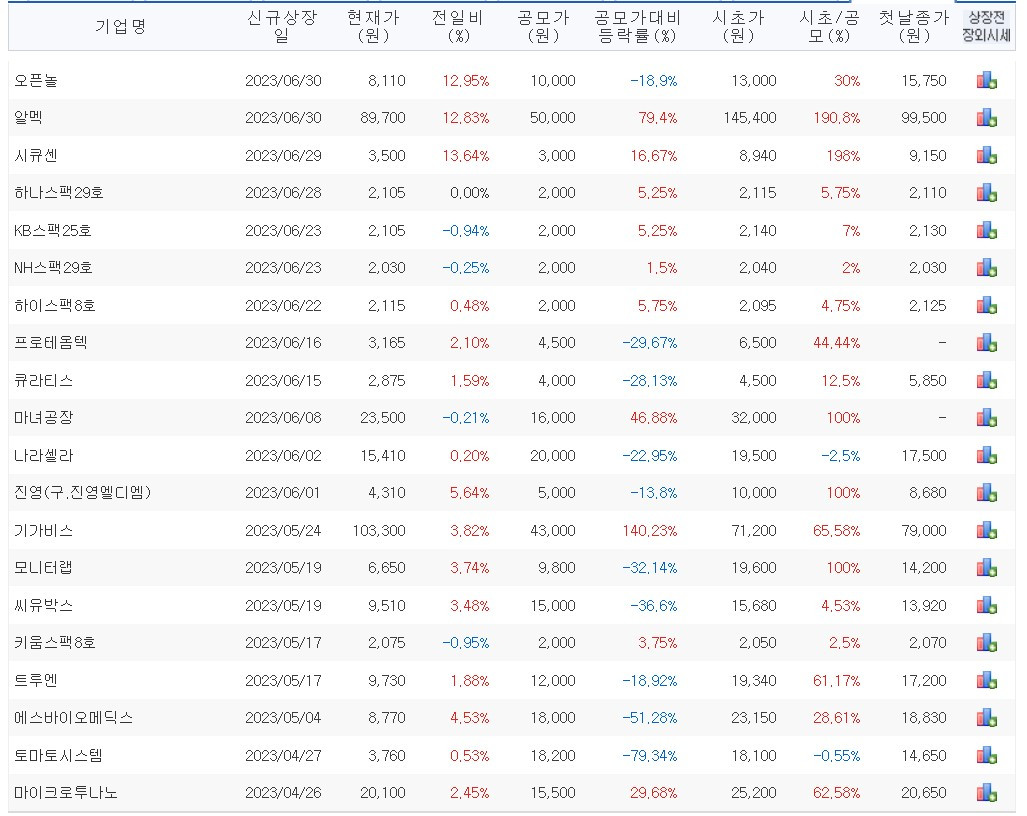The width and height of the screenshot is (1027, 816).
Task: Select 에스바이오메딕스 offering price 18,000
Action: [x=553, y=718]
